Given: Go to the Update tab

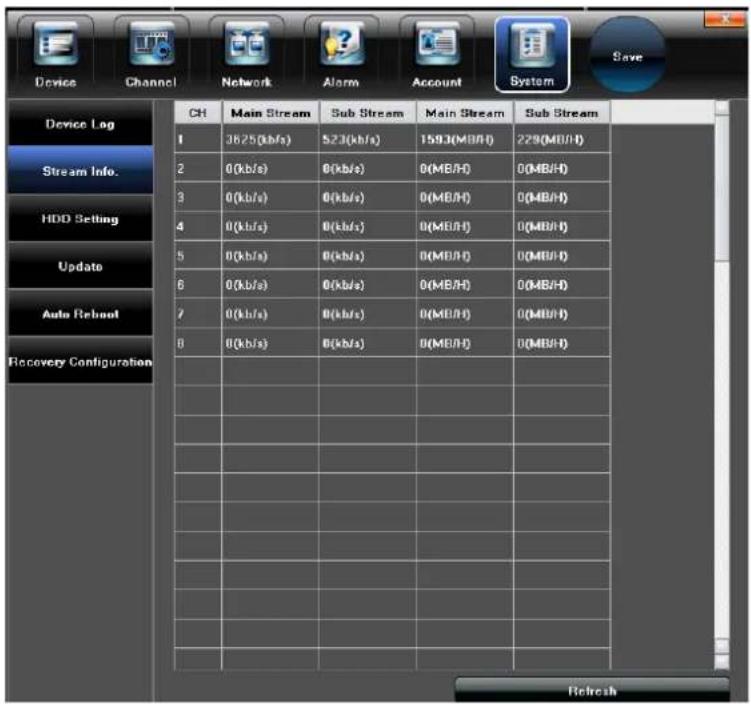Looking at the screenshot, I should click(80, 266).
